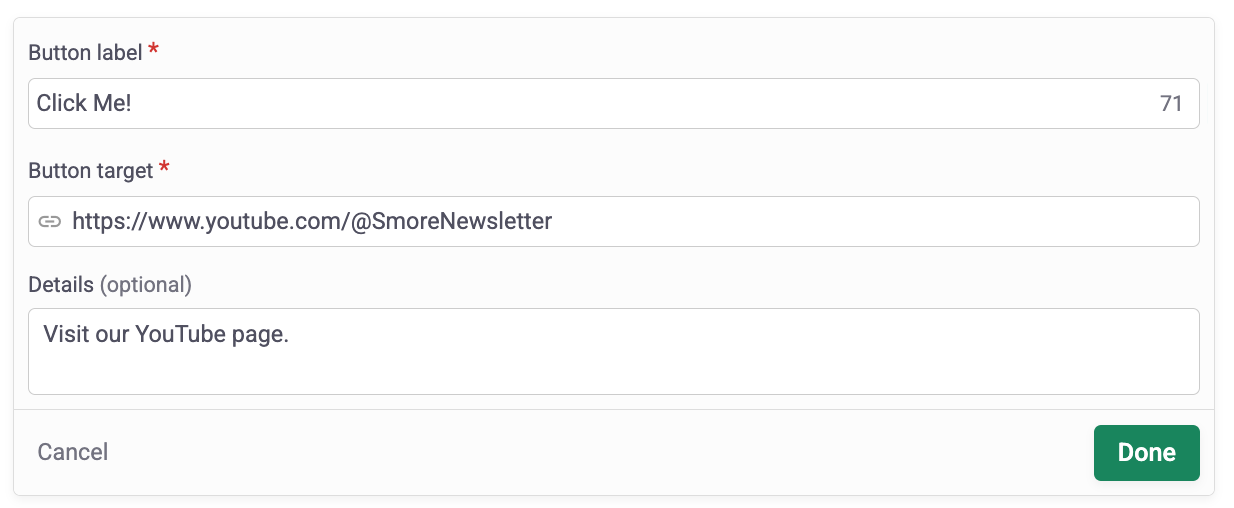
Task: Click the red asterisk beside Button target
Action: pyautogui.click(x=165, y=168)
